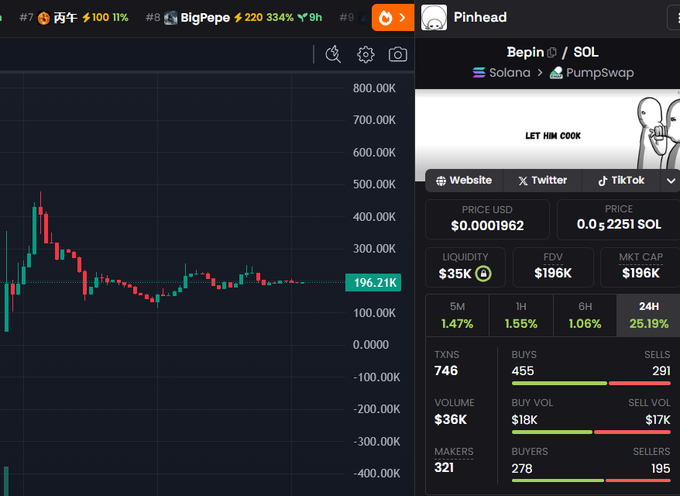Select the 5M timeframe tab
This screenshot has width=680, height=496.
pyautogui.click(x=457, y=315)
